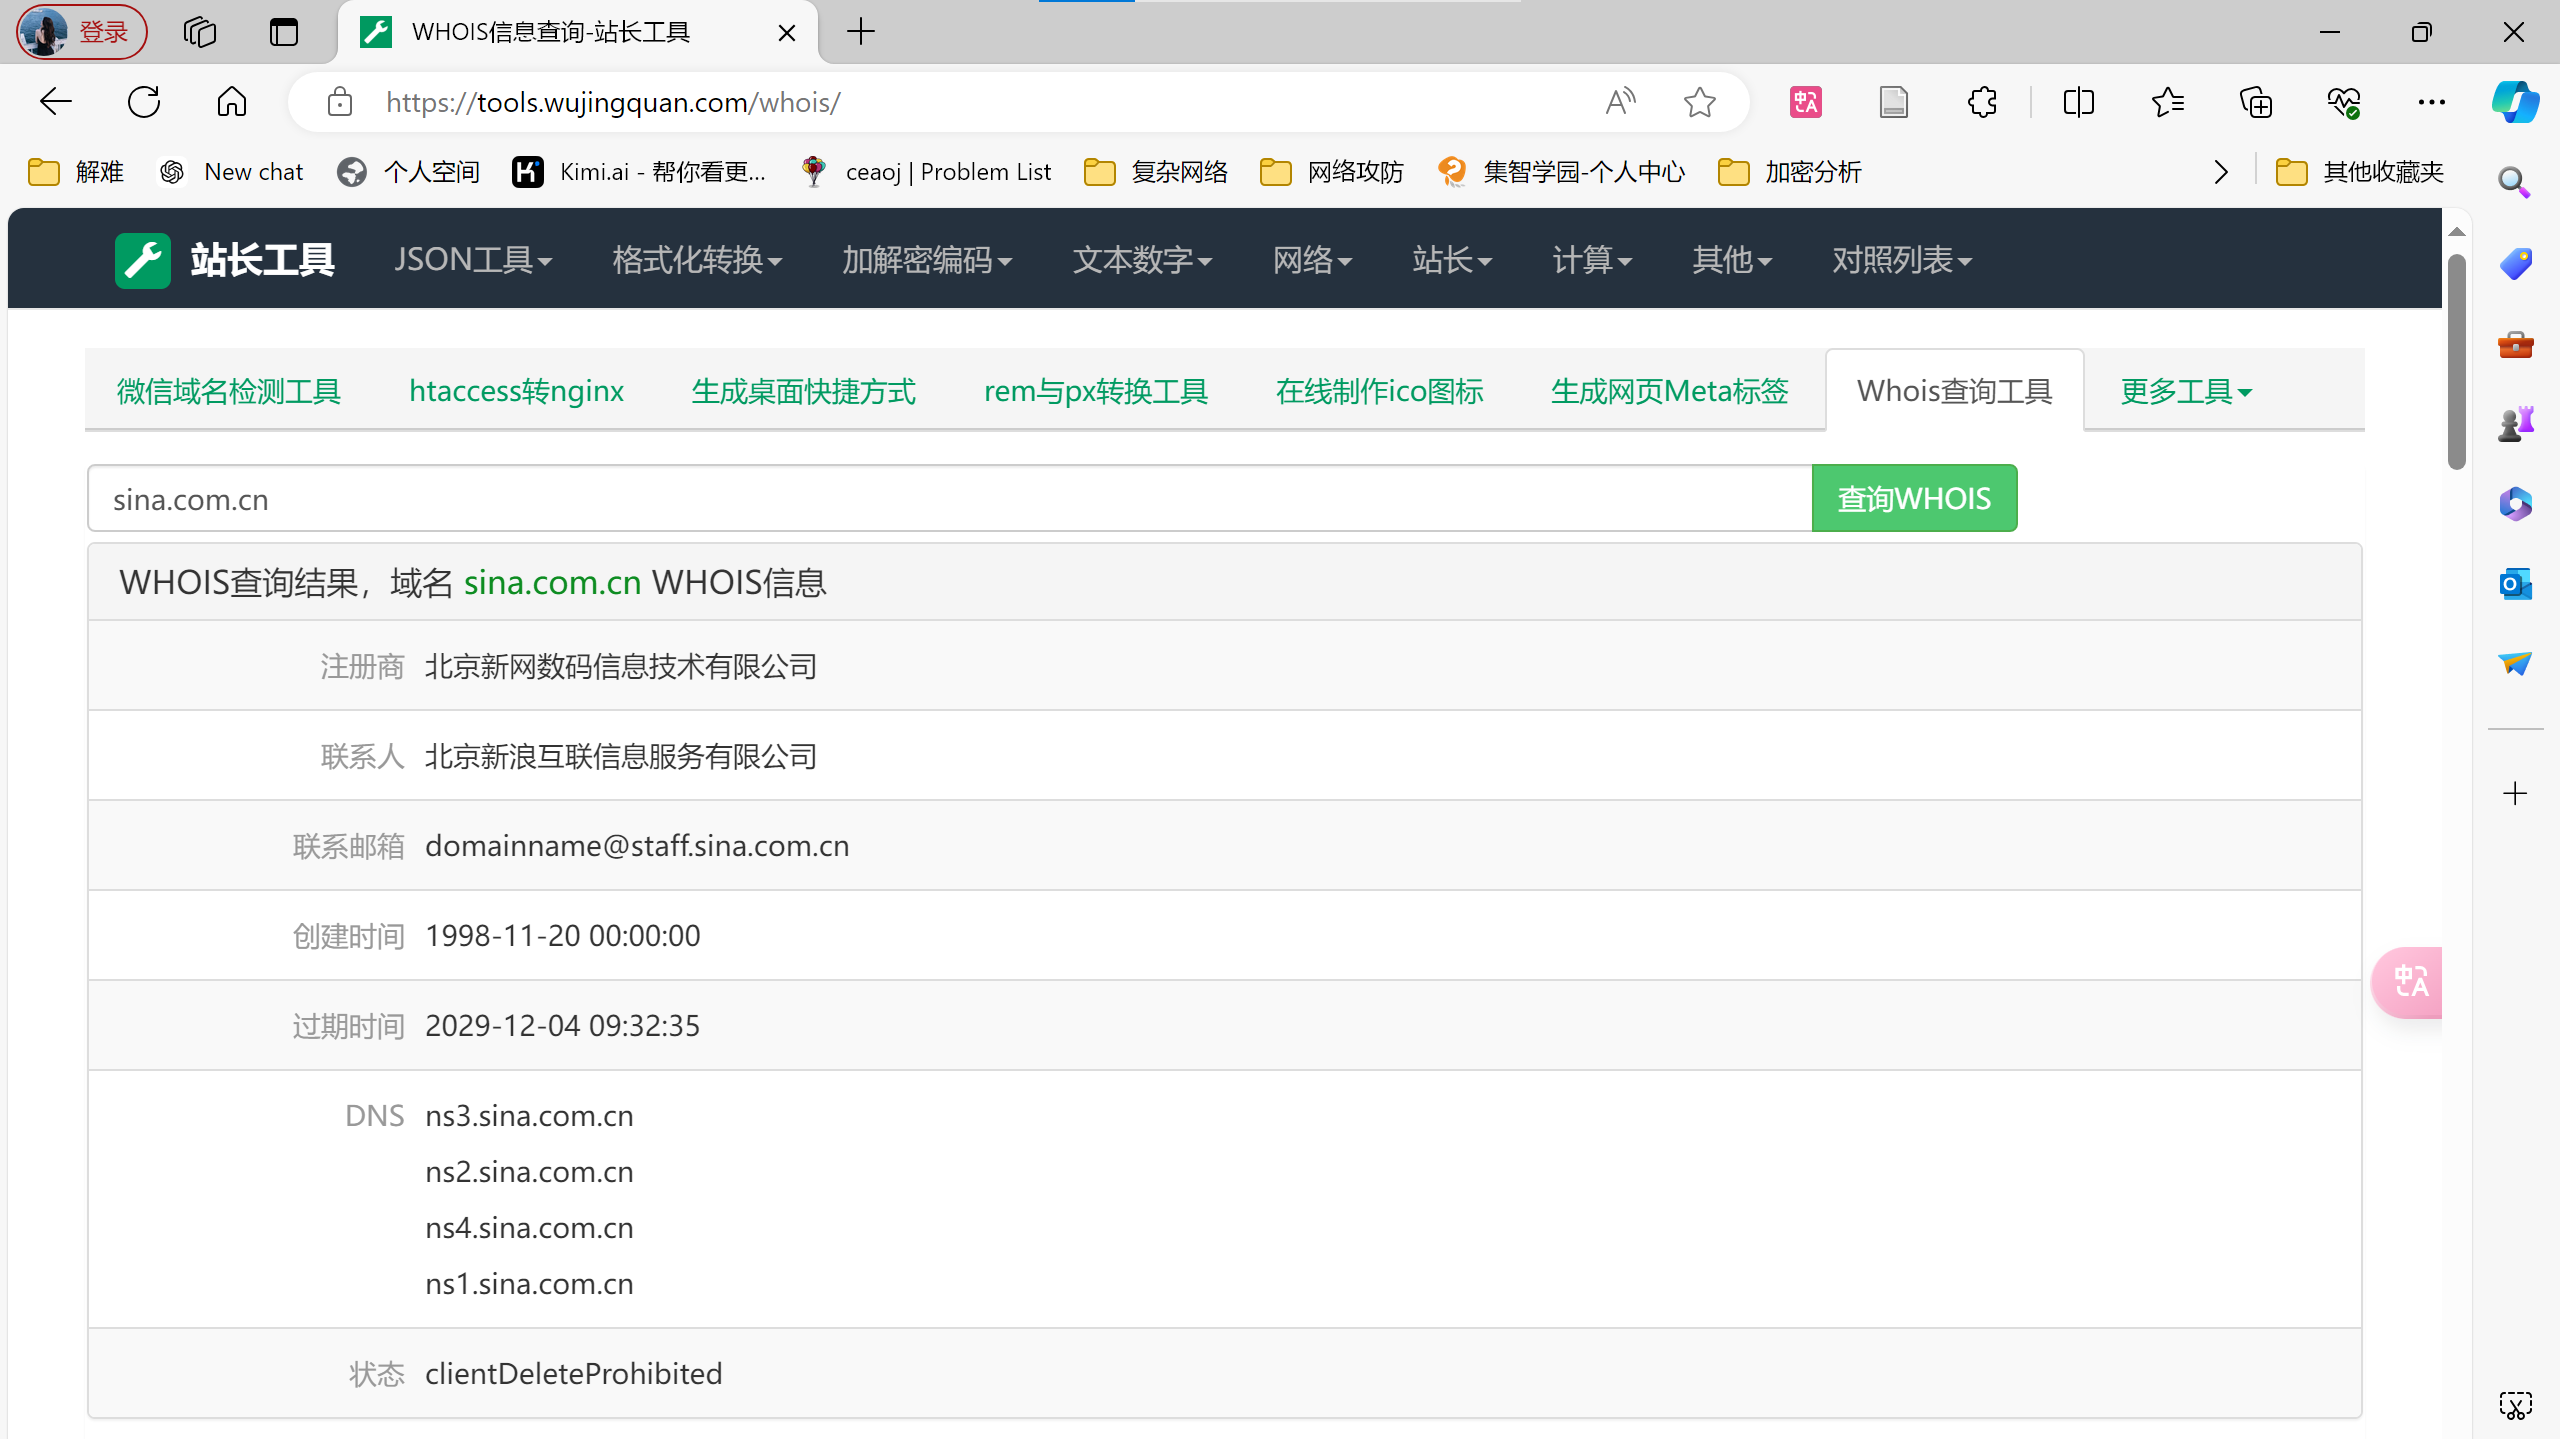Add page to favorites star icon
Screen dimensions: 2560x1439
coord(1699,102)
